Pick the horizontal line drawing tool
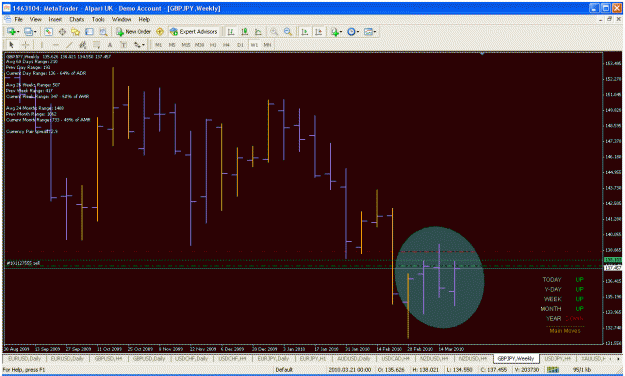The height and width of the screenshot is (376, 625). (56, 45)
